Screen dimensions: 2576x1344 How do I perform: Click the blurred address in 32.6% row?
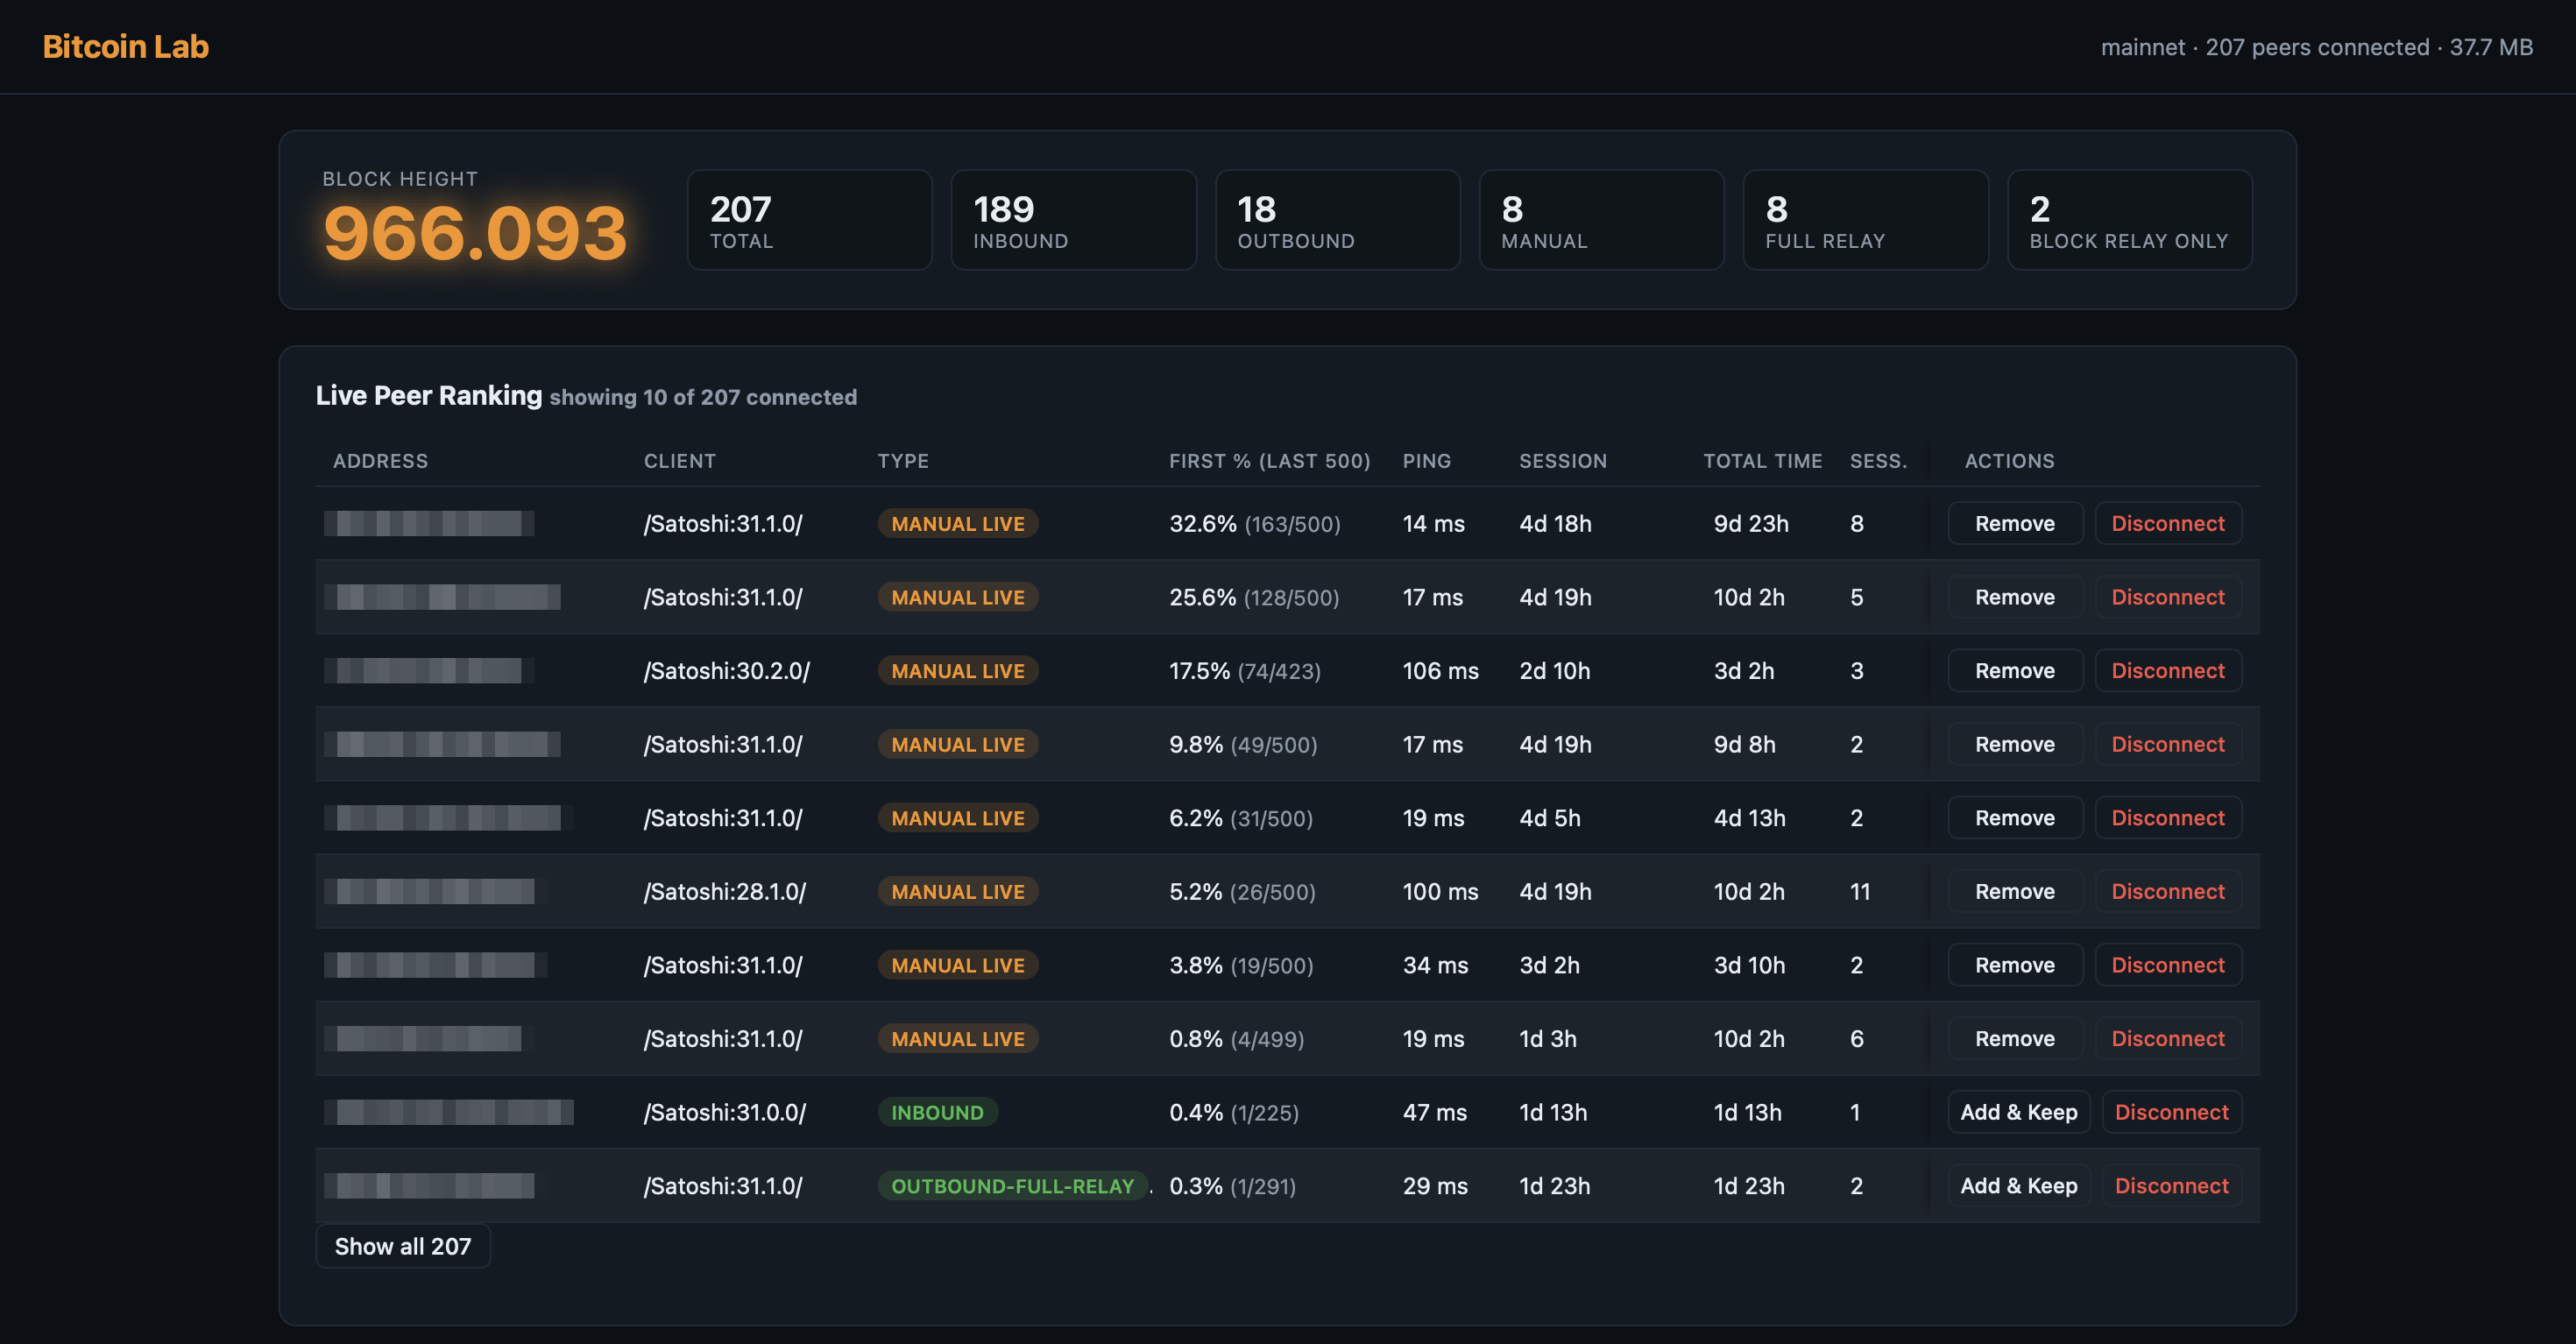[x=429, y=523]
